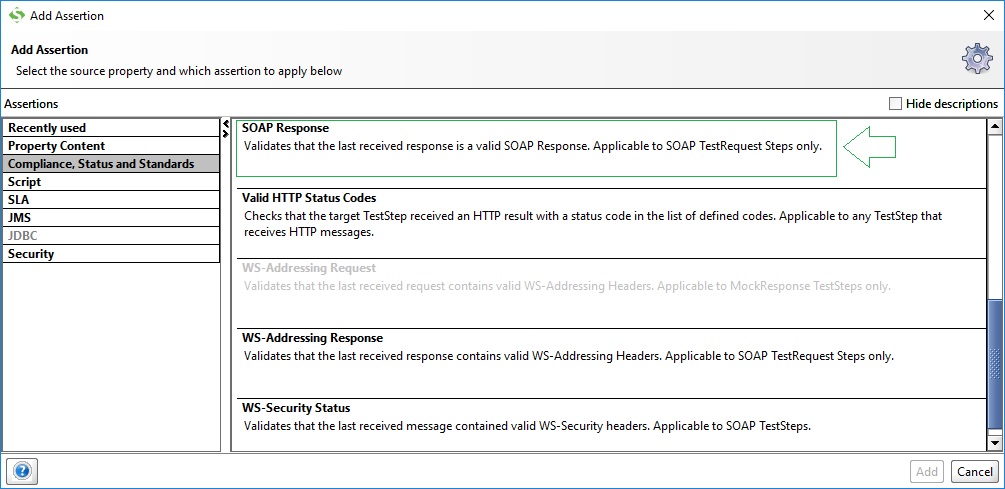
Task: Select the JMS category
Action: coord(112,217)
